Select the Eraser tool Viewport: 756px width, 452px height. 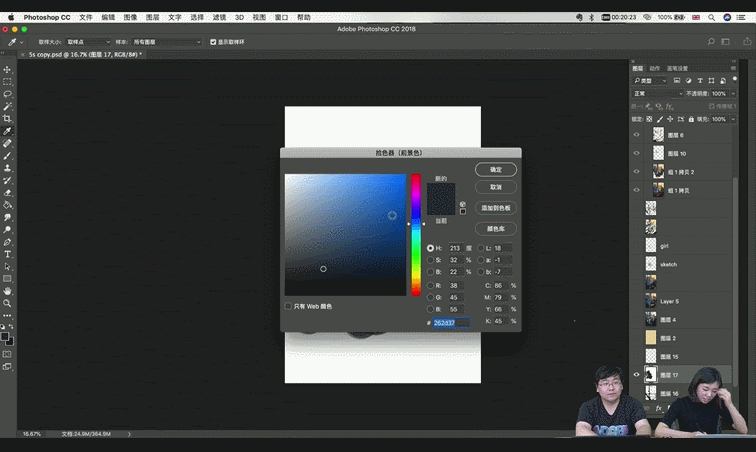tap(7, 192)
